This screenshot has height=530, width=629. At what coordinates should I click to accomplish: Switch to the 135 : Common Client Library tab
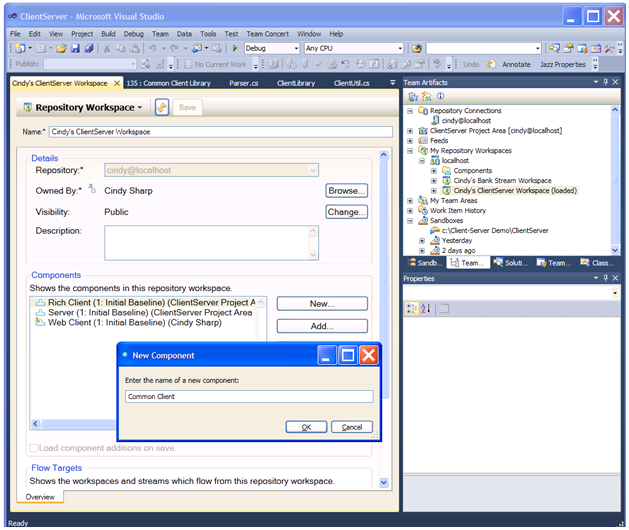[168, 83]
